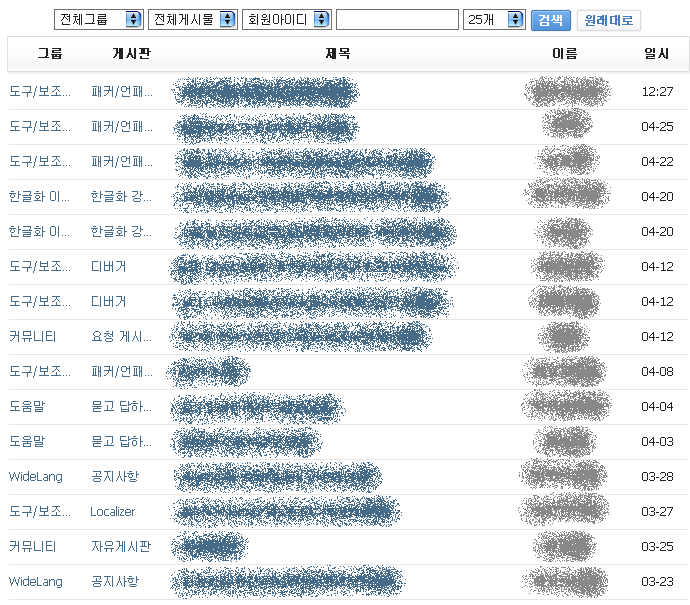690x605 pixels.
Task: Open the 요청 게시... board link
Action: tap(121, 337)
